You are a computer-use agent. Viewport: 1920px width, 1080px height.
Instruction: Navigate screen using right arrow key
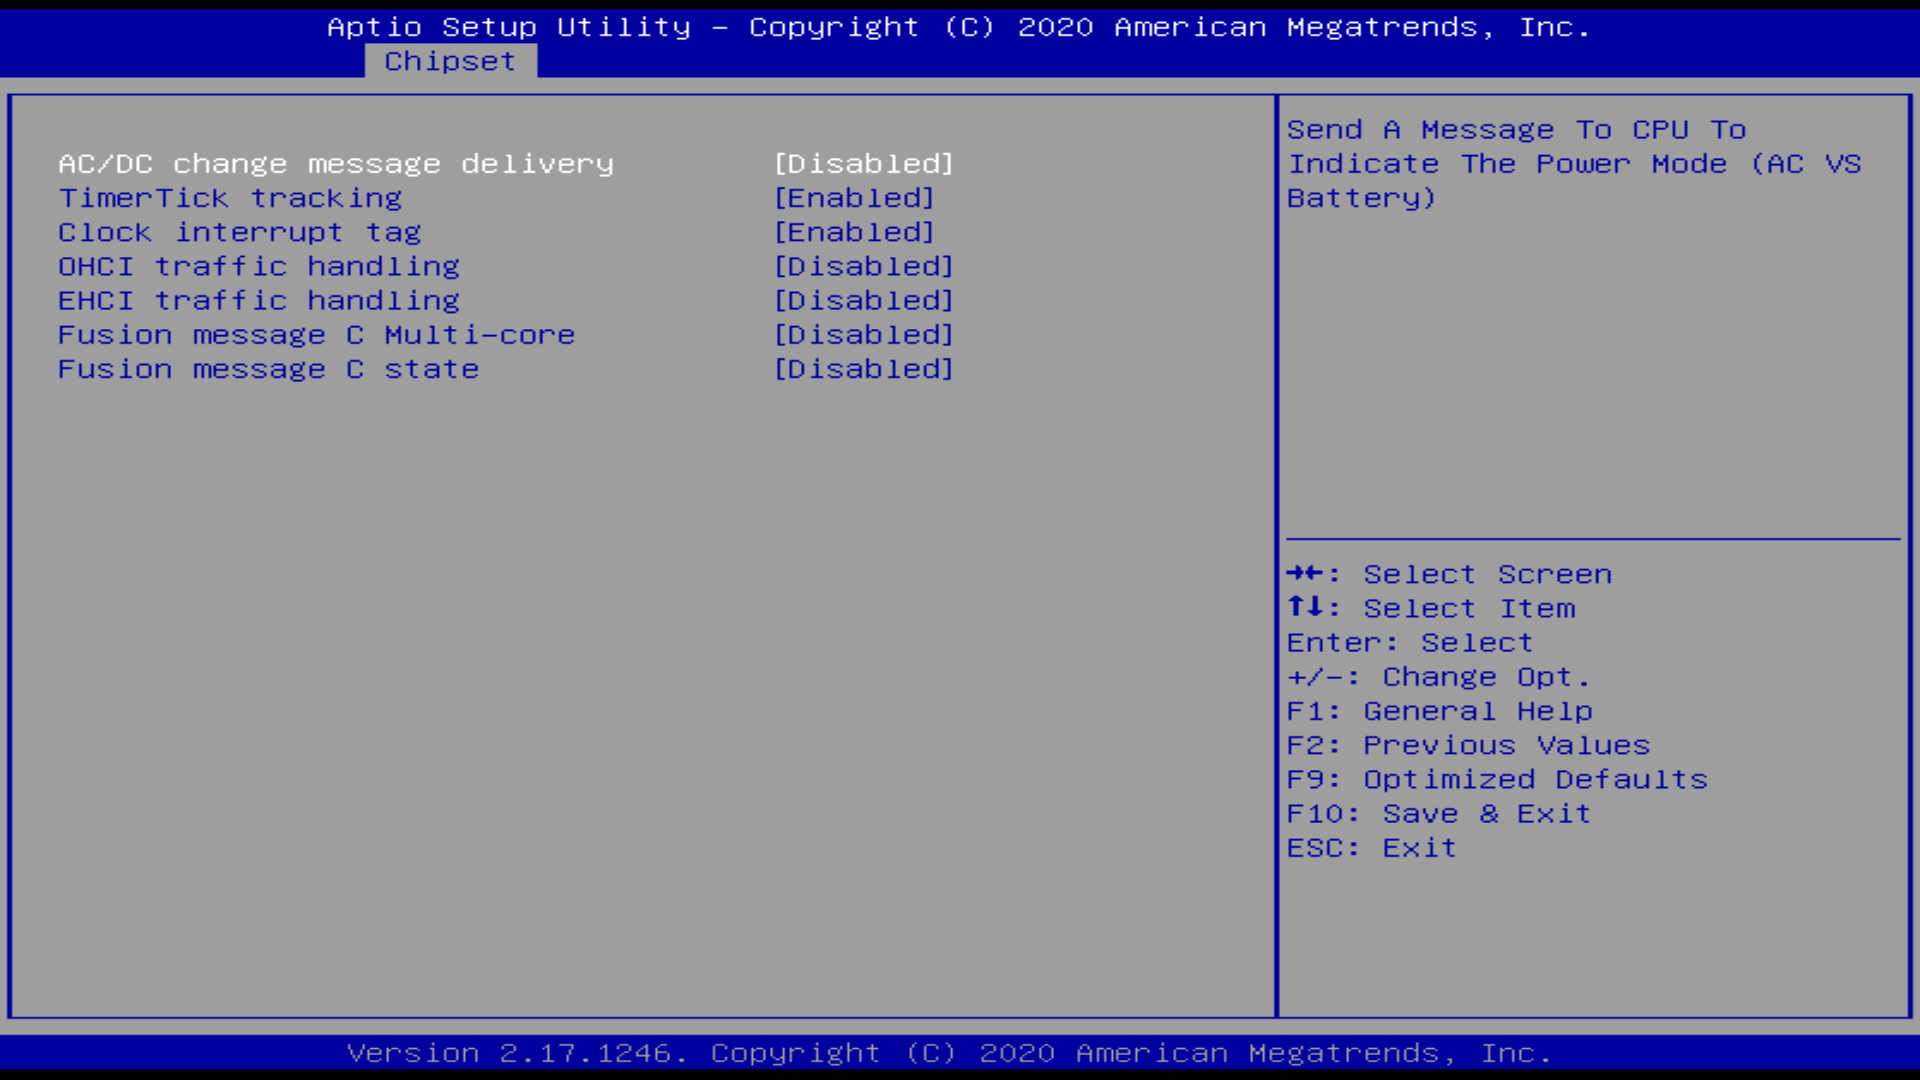[1295, 572]
